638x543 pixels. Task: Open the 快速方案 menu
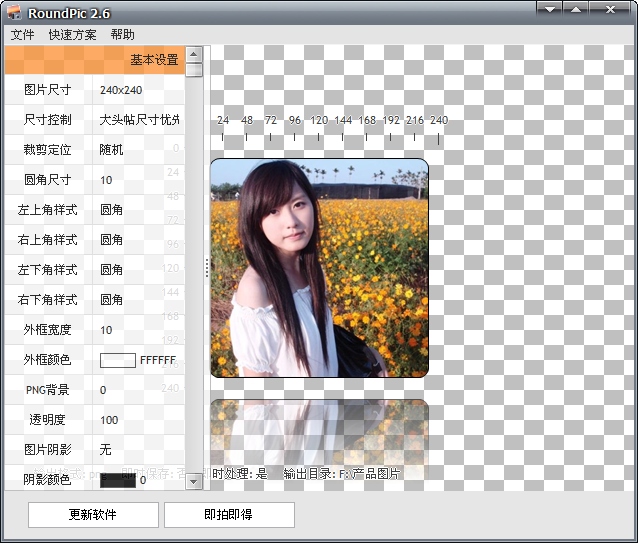(x=72, y=35)
